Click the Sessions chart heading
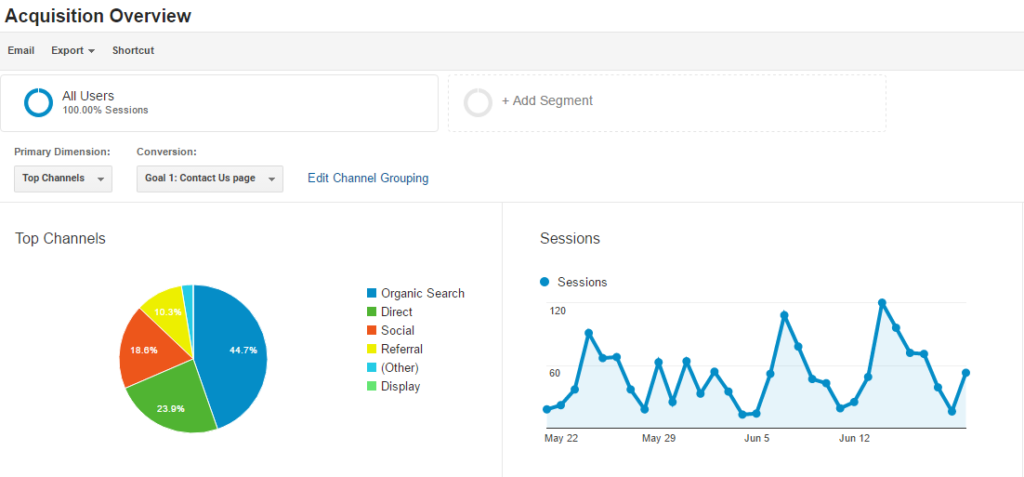The width and height of the screenshot is (1024, 477). pos(570,238)
